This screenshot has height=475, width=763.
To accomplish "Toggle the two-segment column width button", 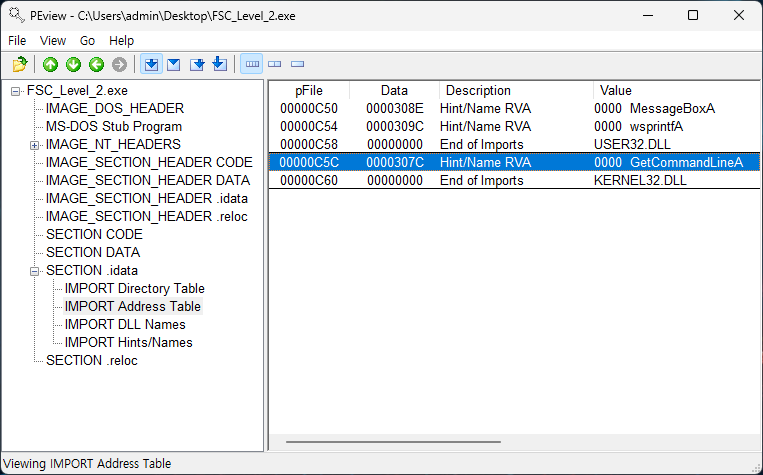I will pos(275,65).
